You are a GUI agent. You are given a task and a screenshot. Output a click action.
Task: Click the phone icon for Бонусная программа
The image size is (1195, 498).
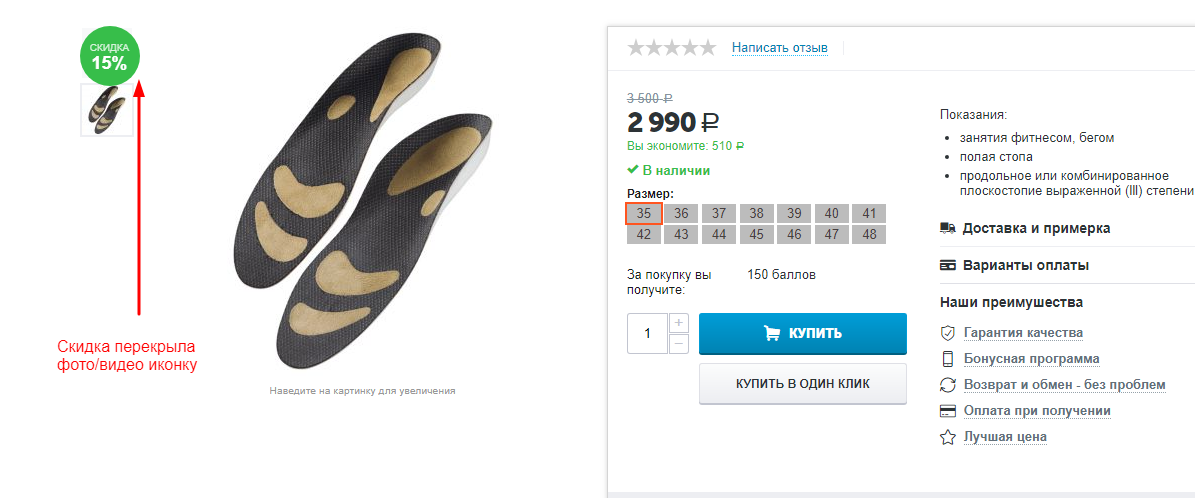(948, 359)
